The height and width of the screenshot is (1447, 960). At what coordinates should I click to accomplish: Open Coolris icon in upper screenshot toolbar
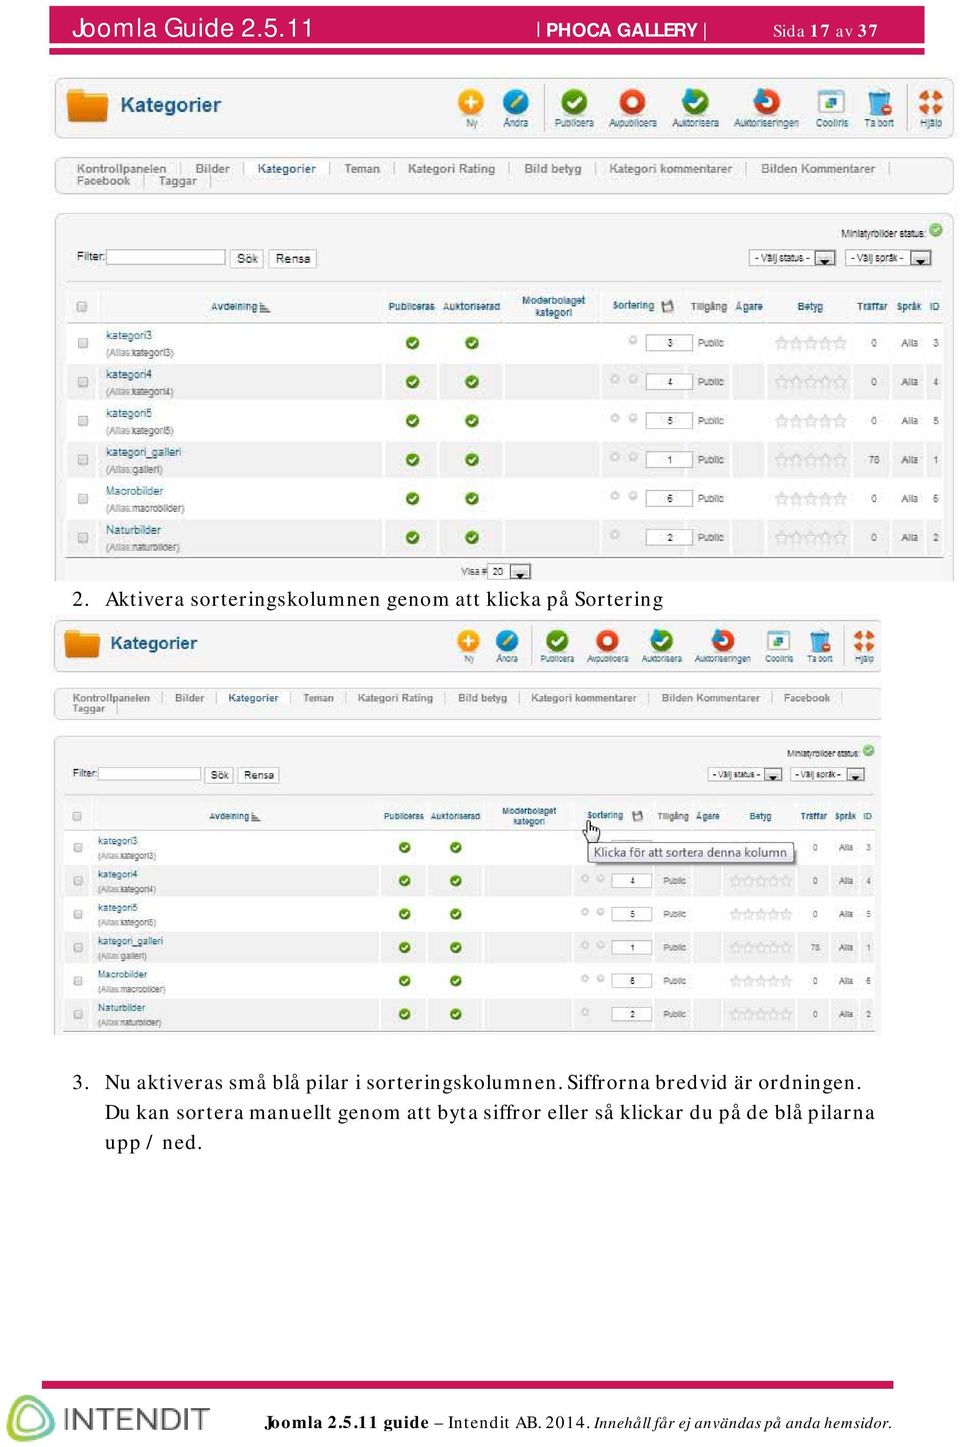coord(831,102)
